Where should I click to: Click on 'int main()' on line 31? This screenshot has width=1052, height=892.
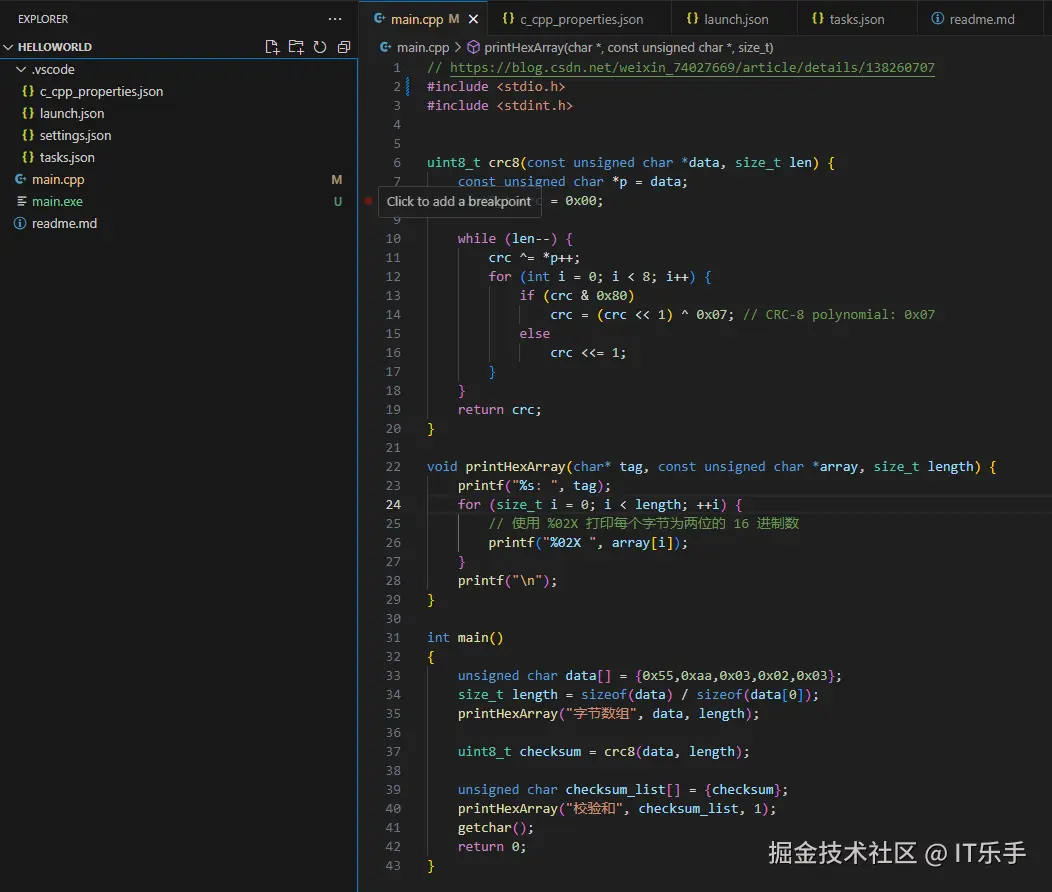pos(465,637)
